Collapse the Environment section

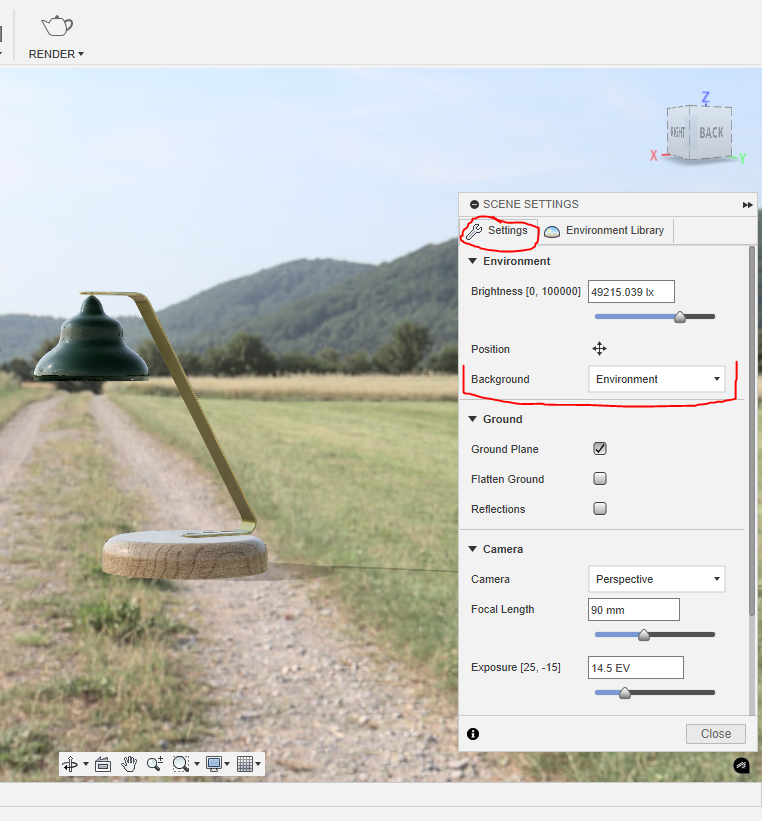pyautogui.click(x=472, y=261)
